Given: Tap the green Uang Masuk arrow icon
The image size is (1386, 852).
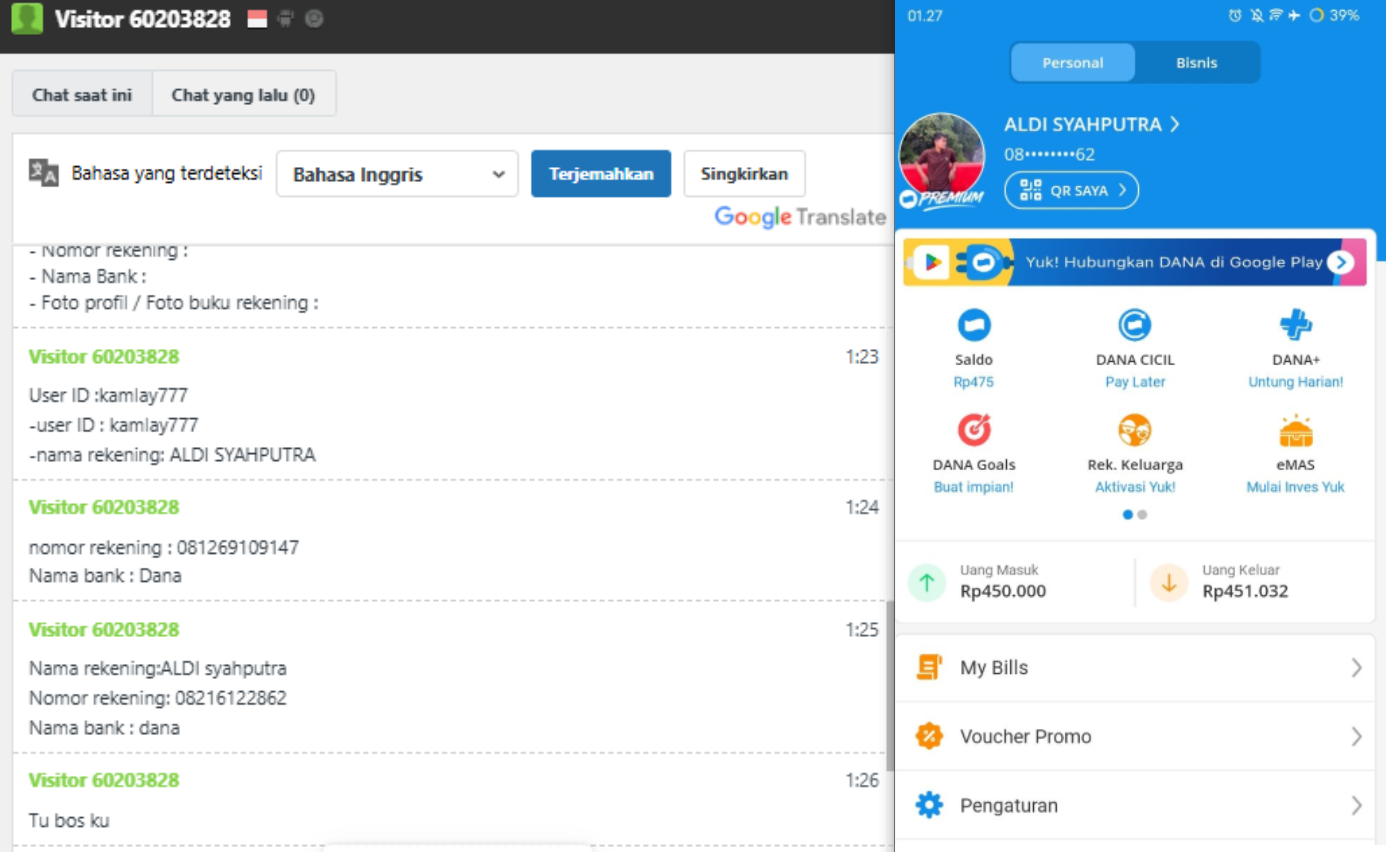Looking at the screenshot, I should click(927, 582).
